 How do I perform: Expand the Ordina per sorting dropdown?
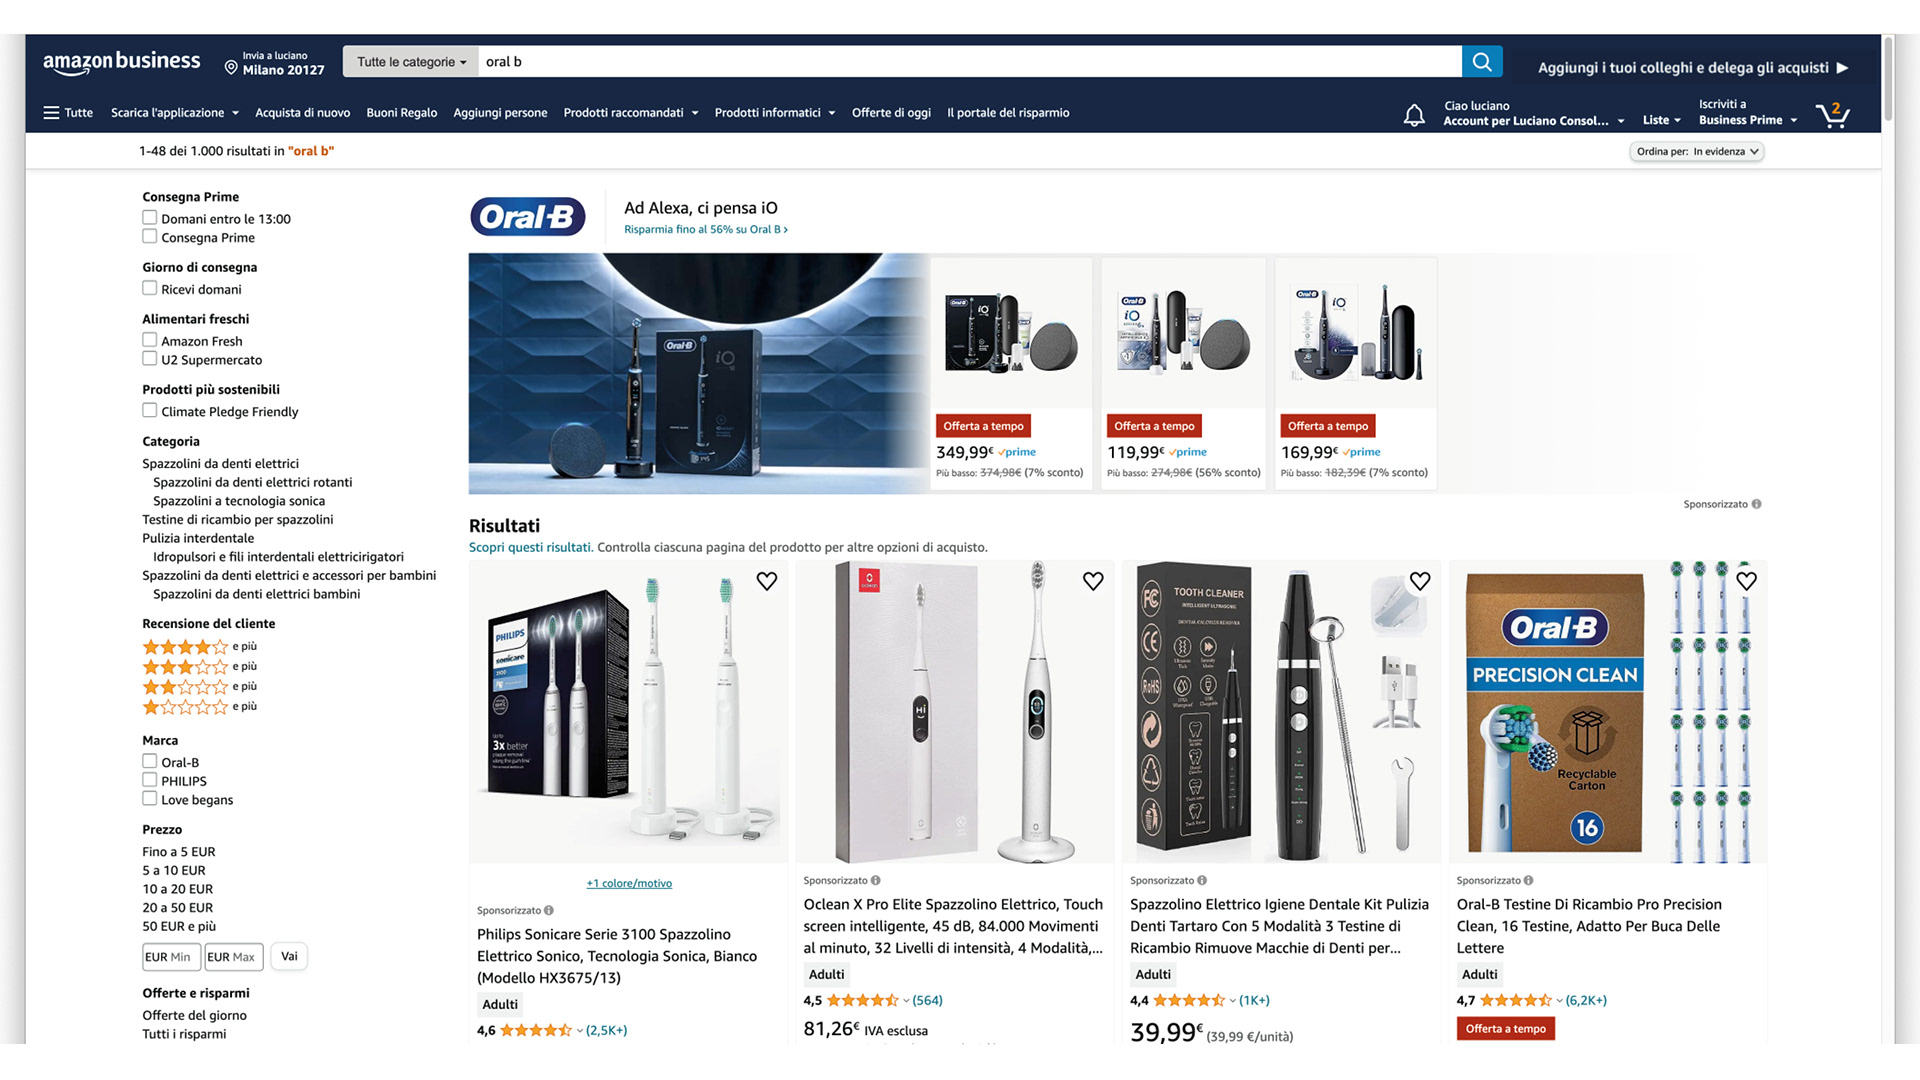tap(1697, 152)
